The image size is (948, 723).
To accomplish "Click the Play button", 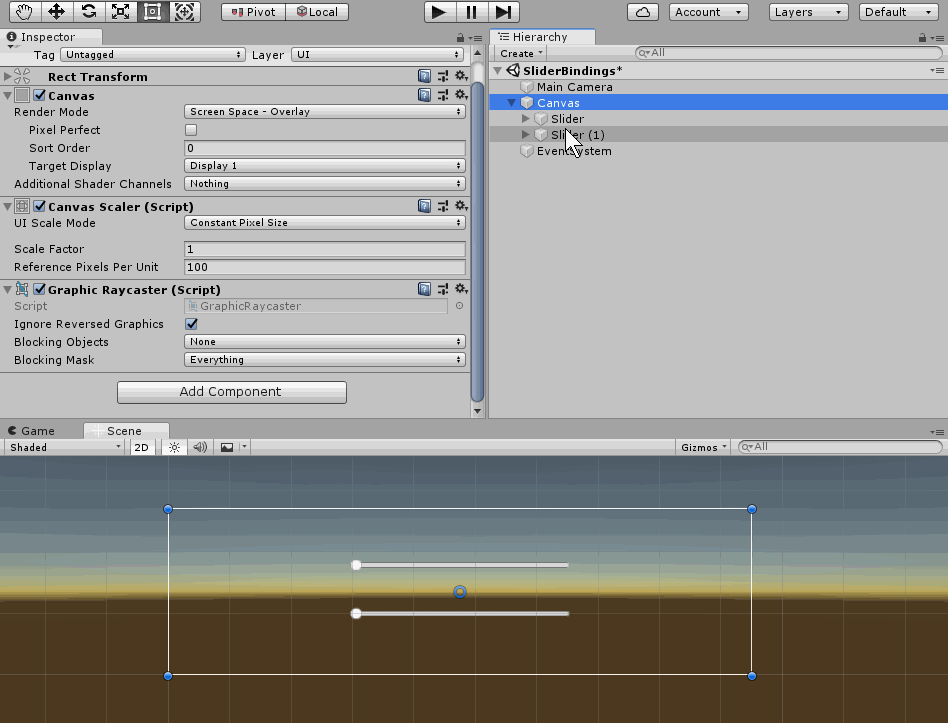I will click(x=439, y=12).
